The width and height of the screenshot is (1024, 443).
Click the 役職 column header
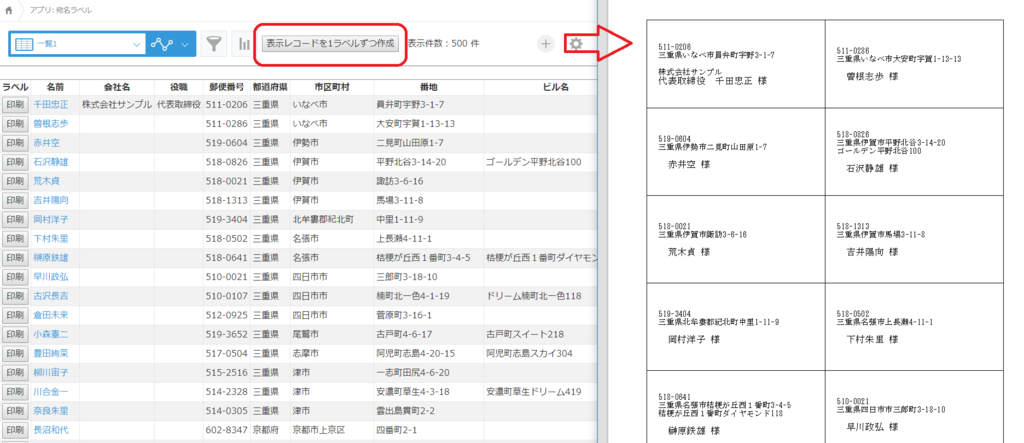(x=178, y=87)
